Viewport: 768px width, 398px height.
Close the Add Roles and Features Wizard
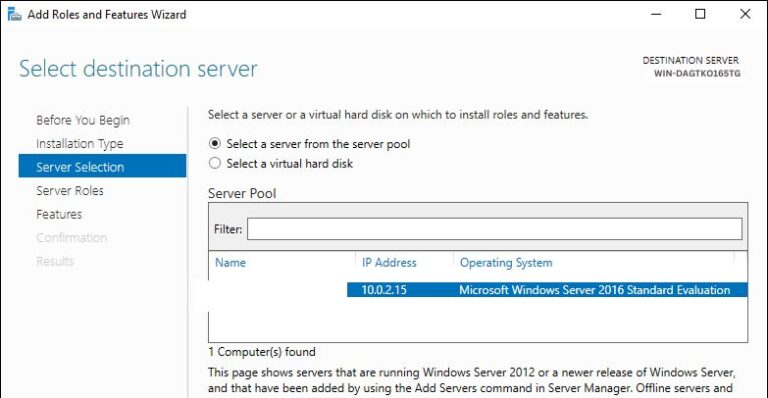745,14
